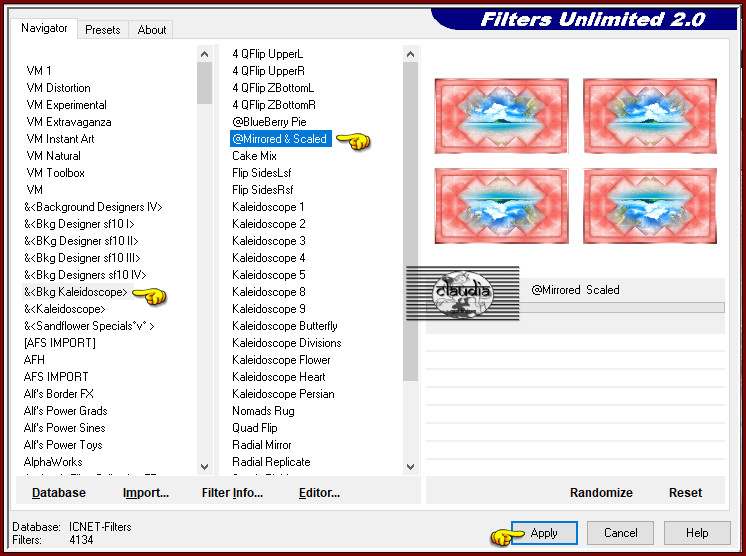Choose @BlueBerry Pie filter
The image size is (746, 556).
click(269, 122)
